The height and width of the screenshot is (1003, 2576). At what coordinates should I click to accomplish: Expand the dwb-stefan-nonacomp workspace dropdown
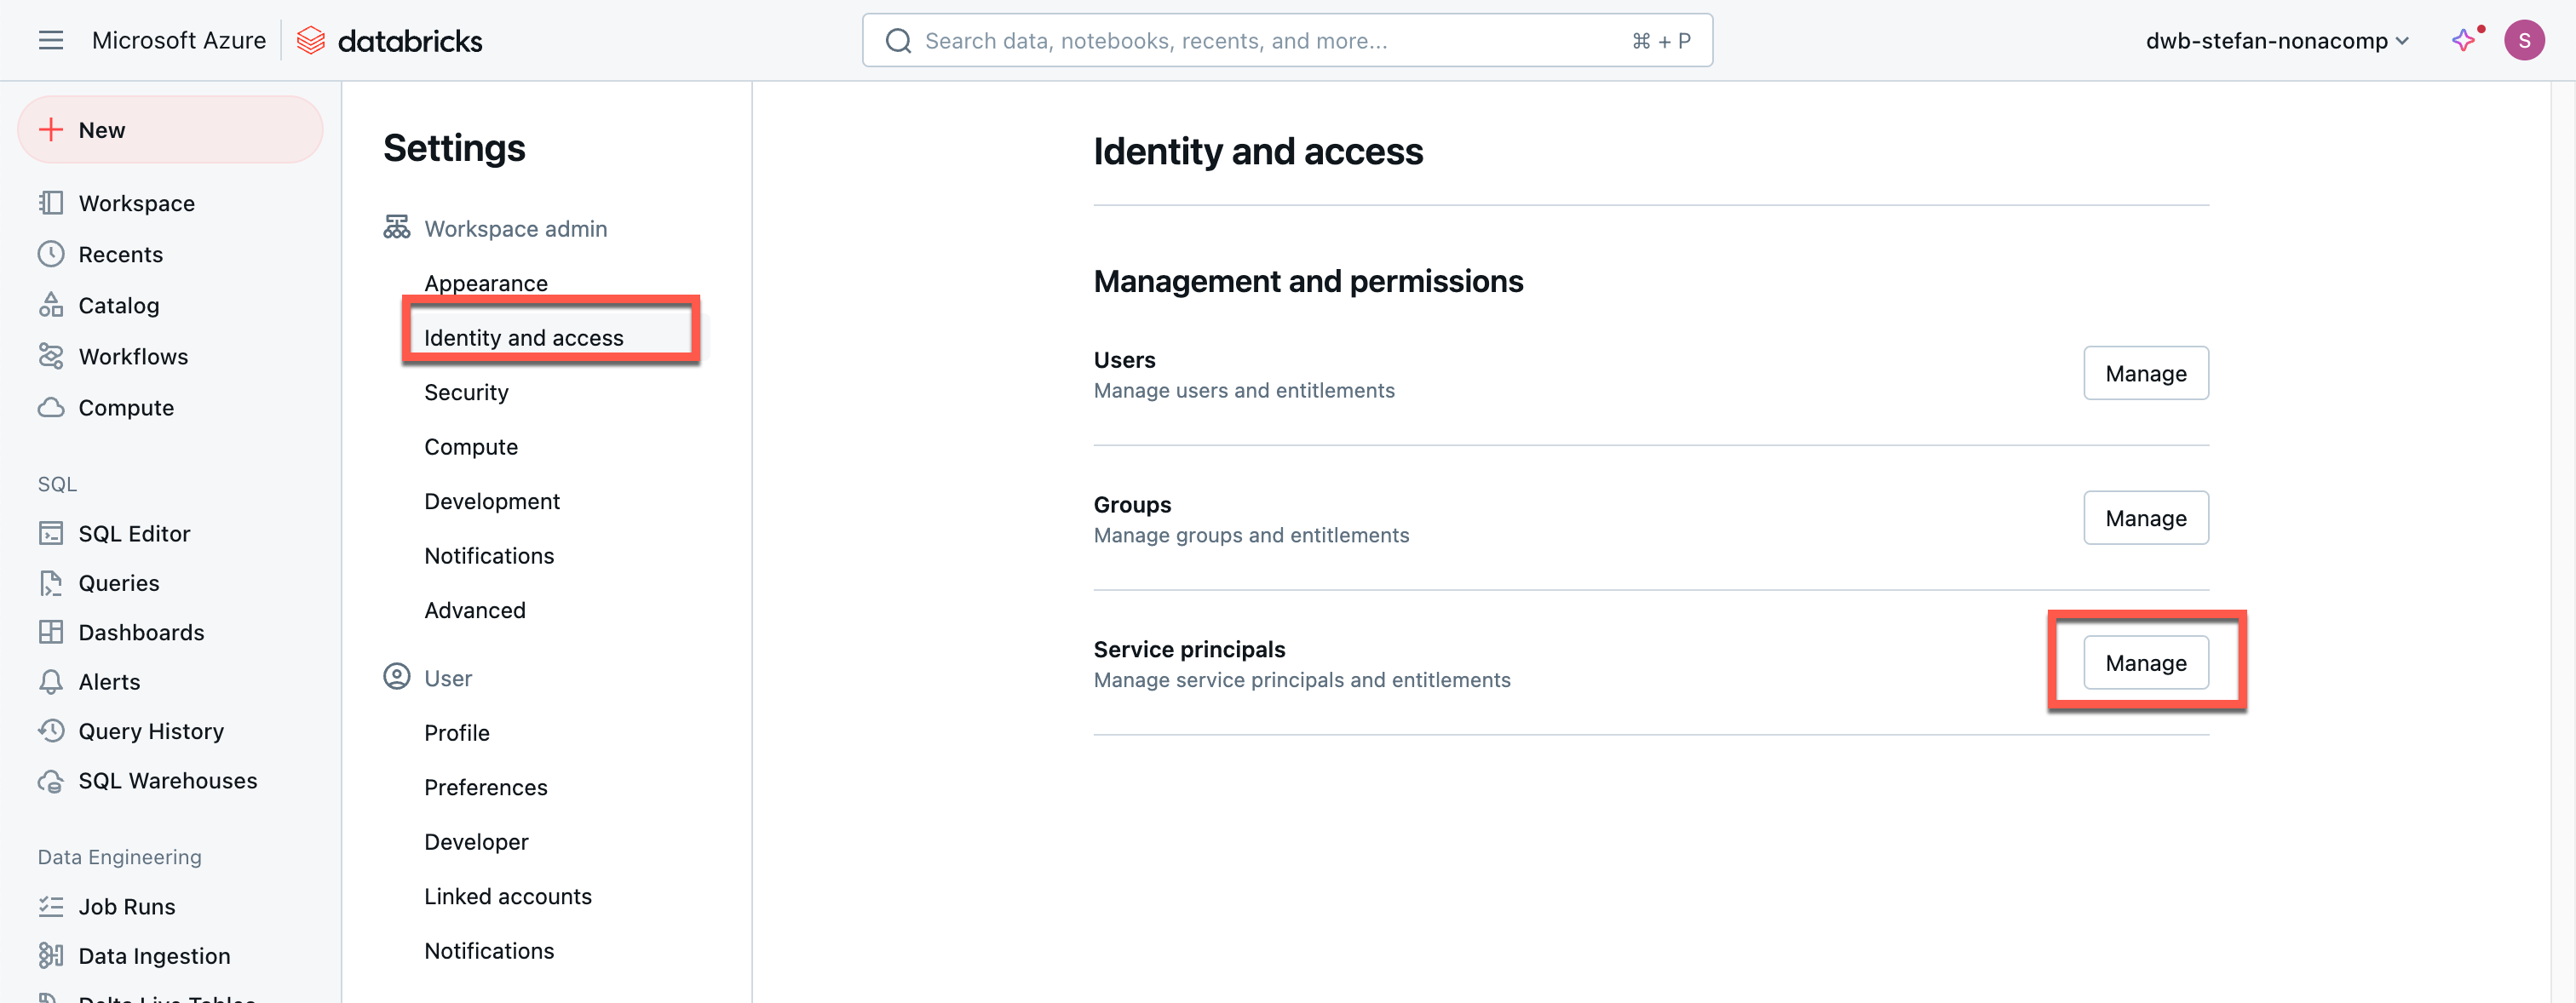2277,41
